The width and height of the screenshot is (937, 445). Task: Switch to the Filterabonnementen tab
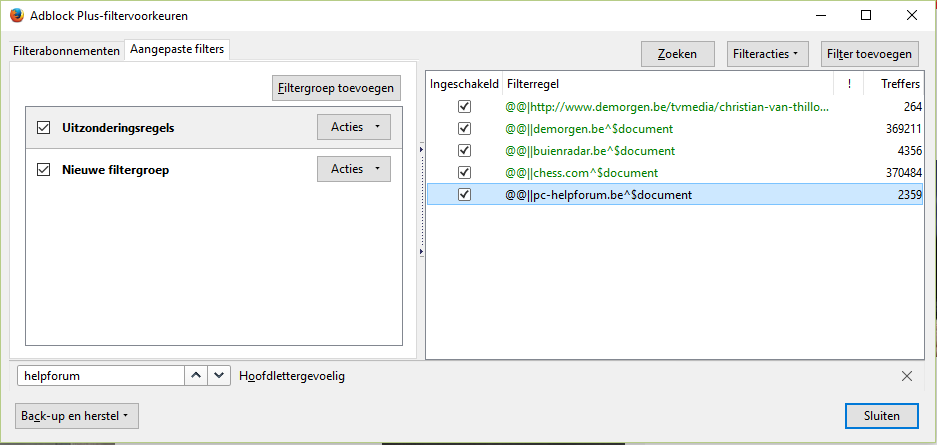pyautogui.click(x=66, y=51)
